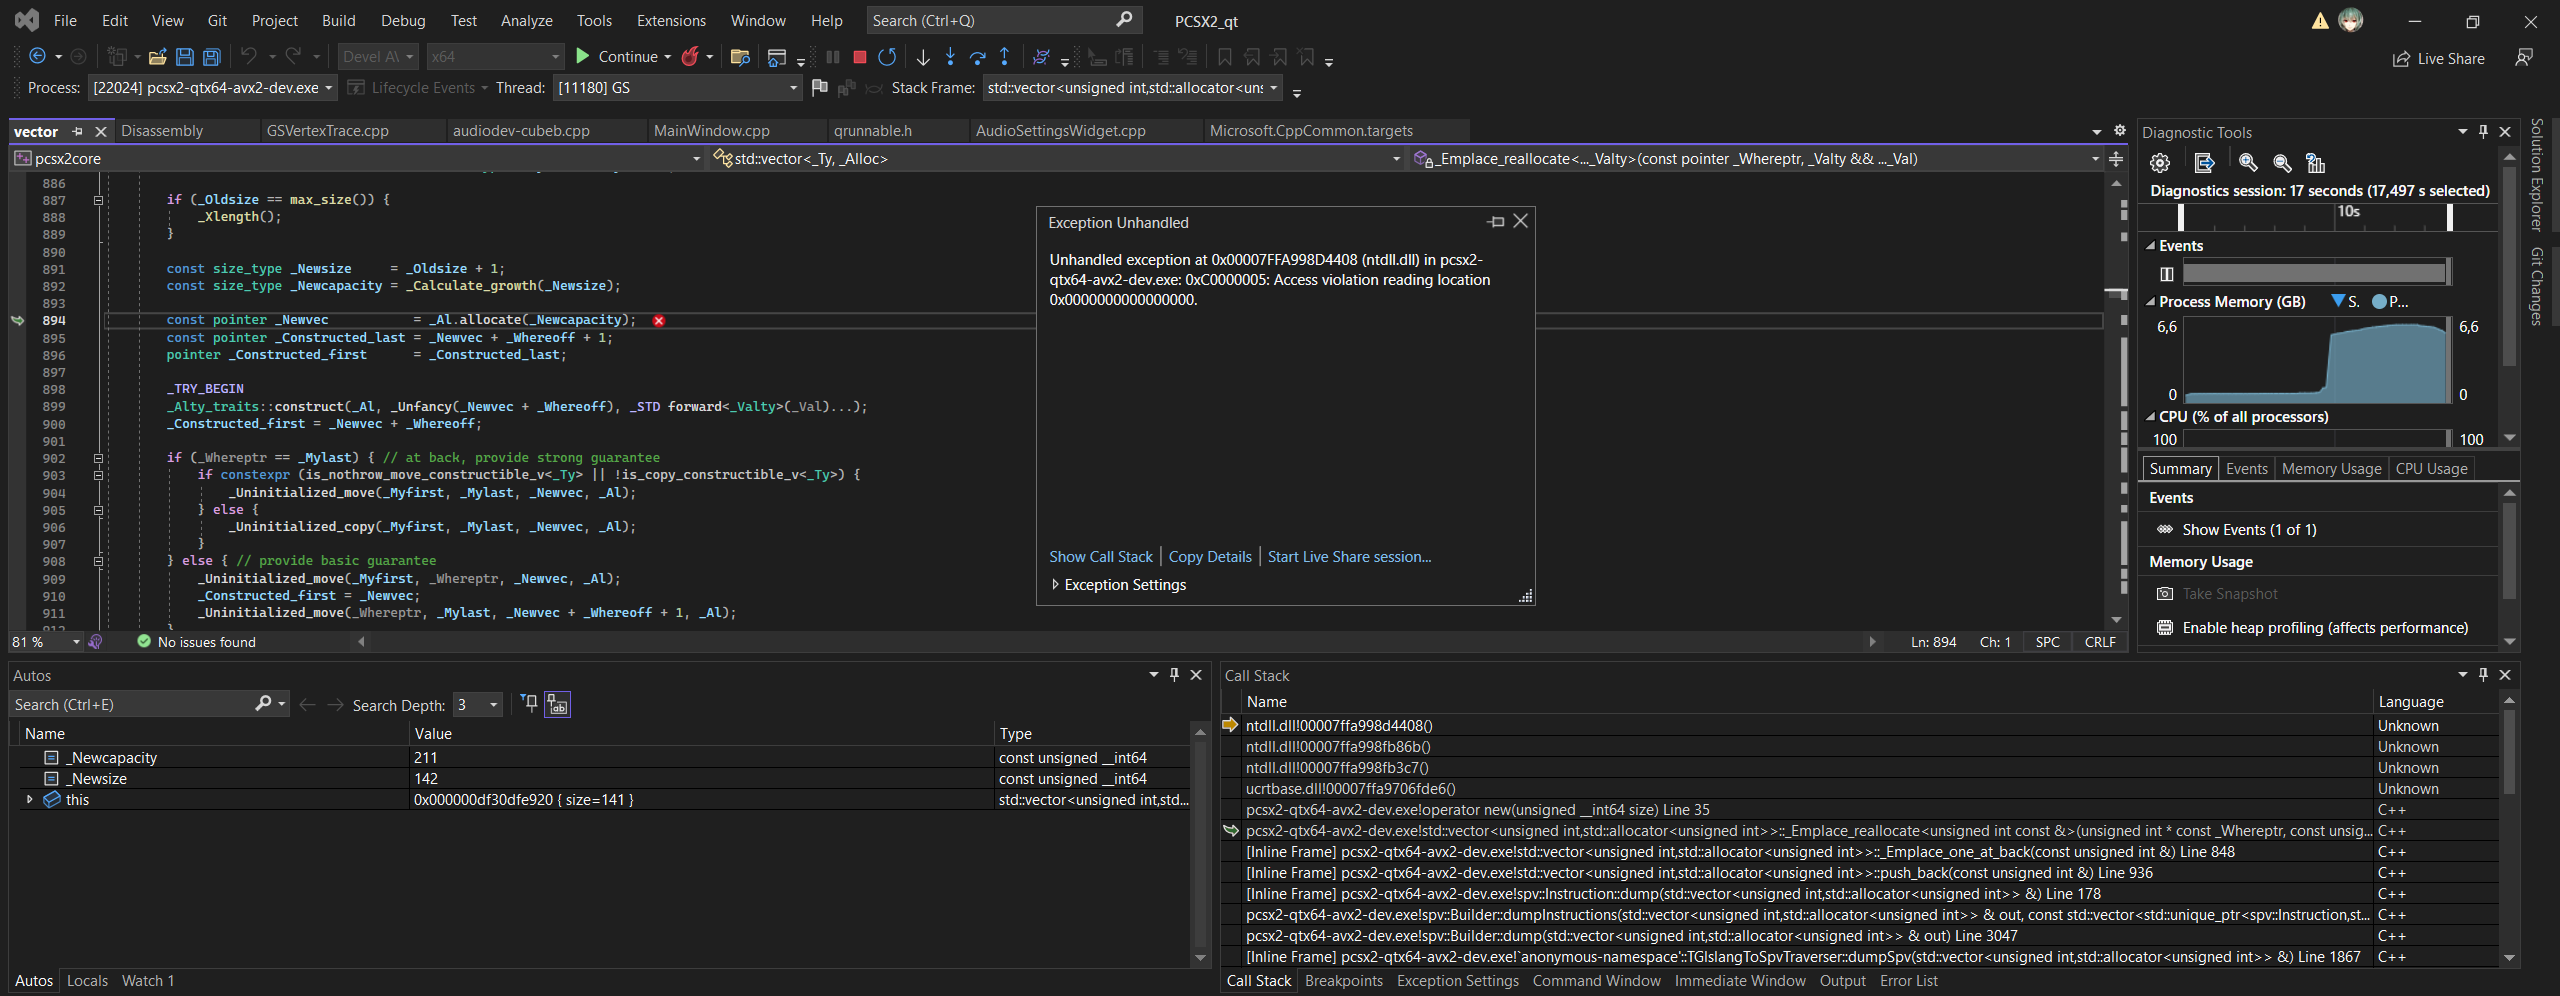2560x996 pixels.
Task: Click Show Call Stack in exception dialog
Action: 1100,556
